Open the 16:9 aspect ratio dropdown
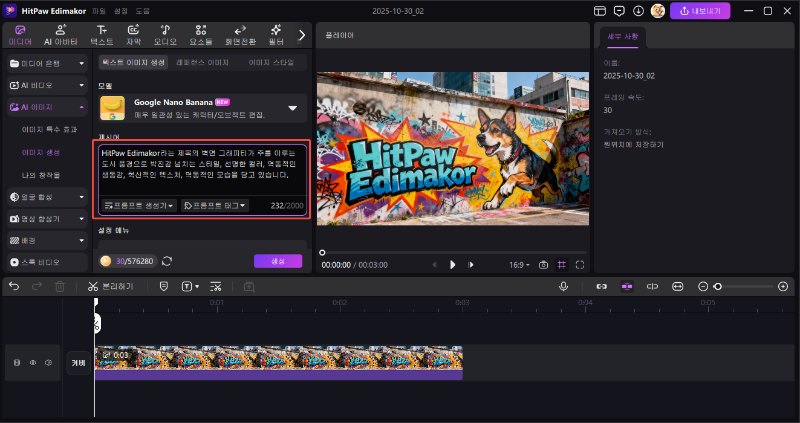The height and width of the screenshot is (423, 800). (x=519, y=265)
